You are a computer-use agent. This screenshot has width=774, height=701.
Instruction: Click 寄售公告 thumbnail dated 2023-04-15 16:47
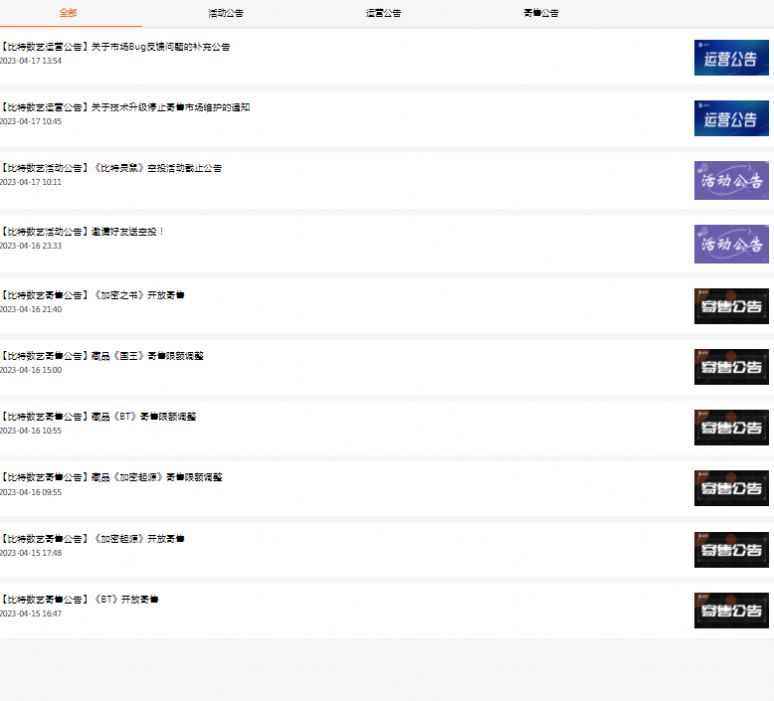click(x=731, y=610)
